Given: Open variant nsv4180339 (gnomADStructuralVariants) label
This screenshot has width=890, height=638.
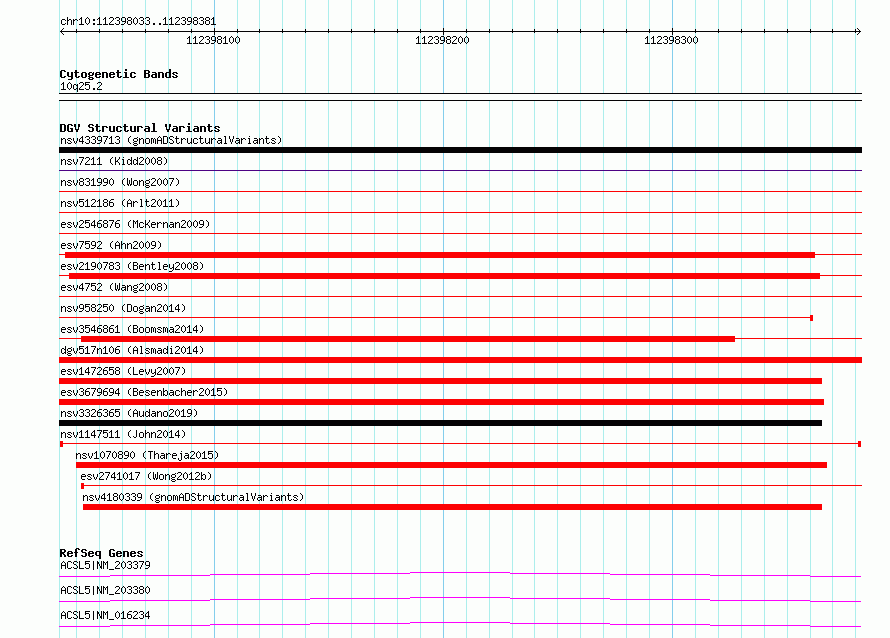Looking at the screenshot, I should pos(193,497).
